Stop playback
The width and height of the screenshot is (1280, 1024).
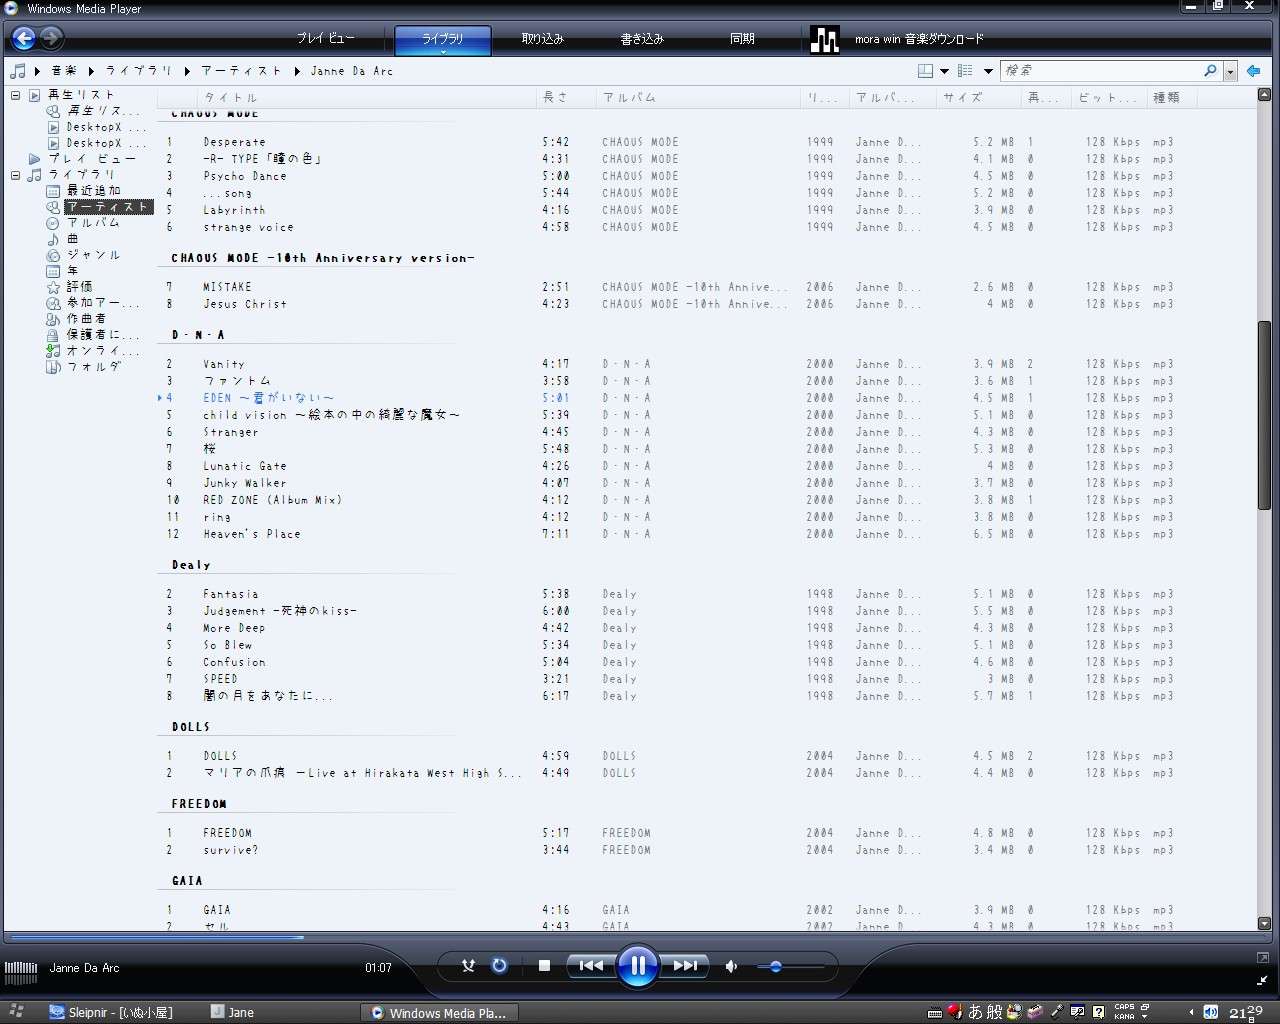(544, 966)
